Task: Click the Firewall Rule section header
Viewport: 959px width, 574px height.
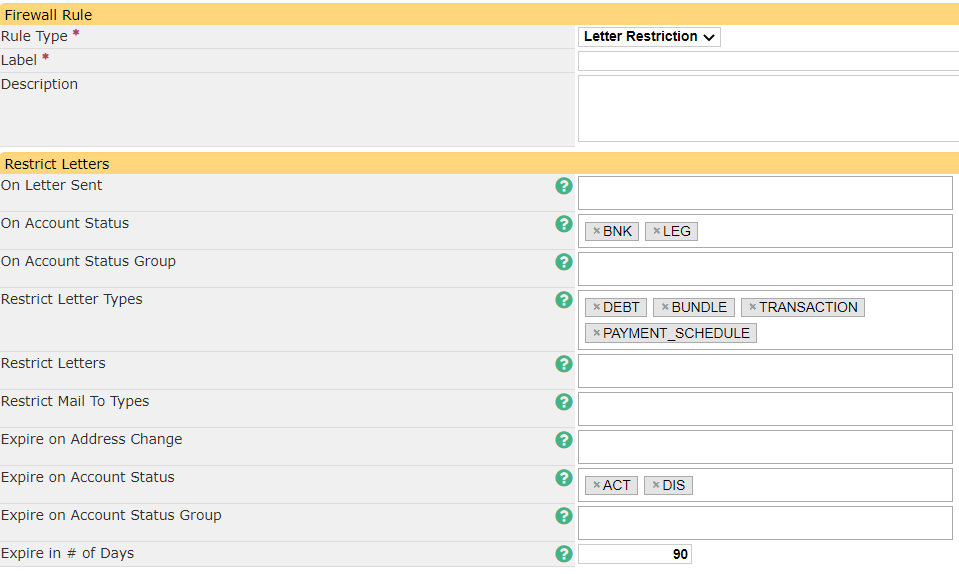Action: pos(480,15)
